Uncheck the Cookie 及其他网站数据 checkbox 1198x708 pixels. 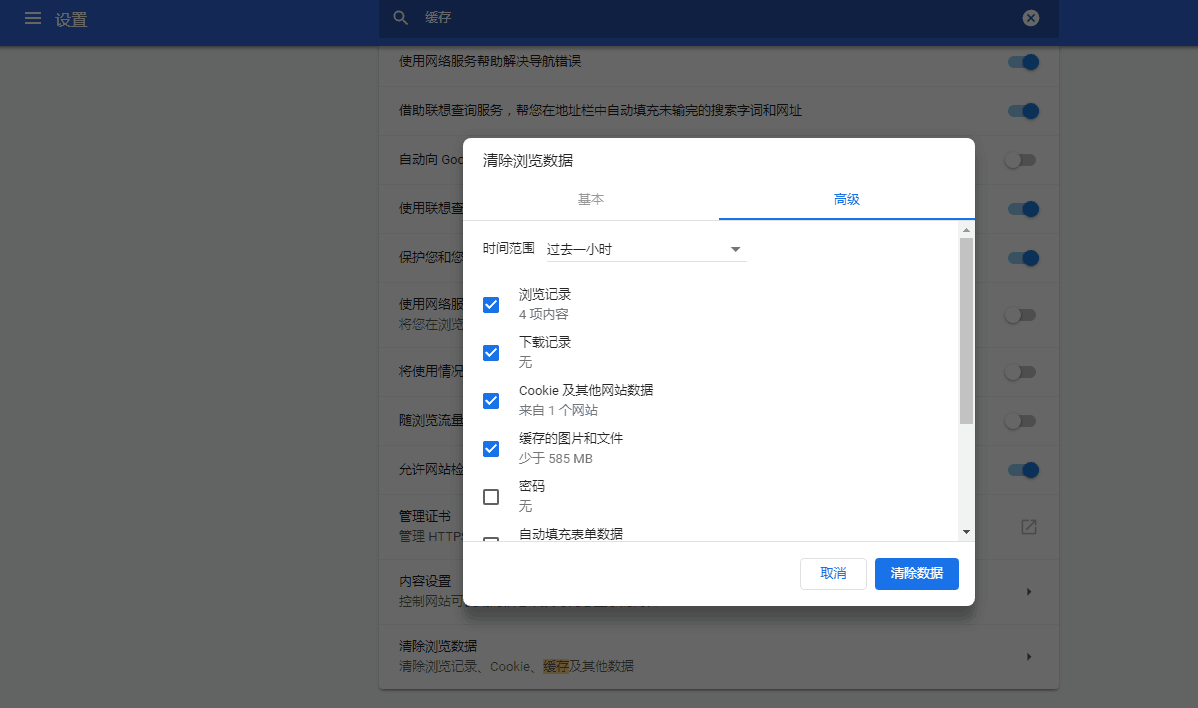coord(491,400)
